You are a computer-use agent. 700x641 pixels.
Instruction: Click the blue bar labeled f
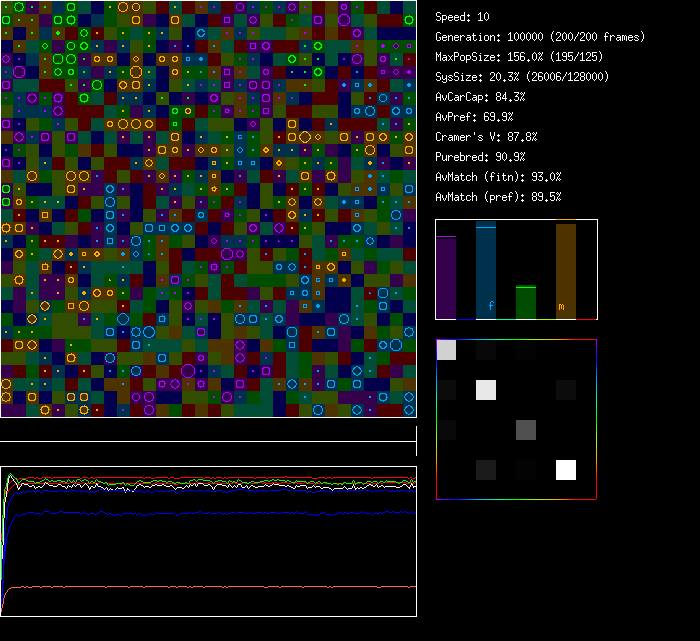[x=486, y=272]
